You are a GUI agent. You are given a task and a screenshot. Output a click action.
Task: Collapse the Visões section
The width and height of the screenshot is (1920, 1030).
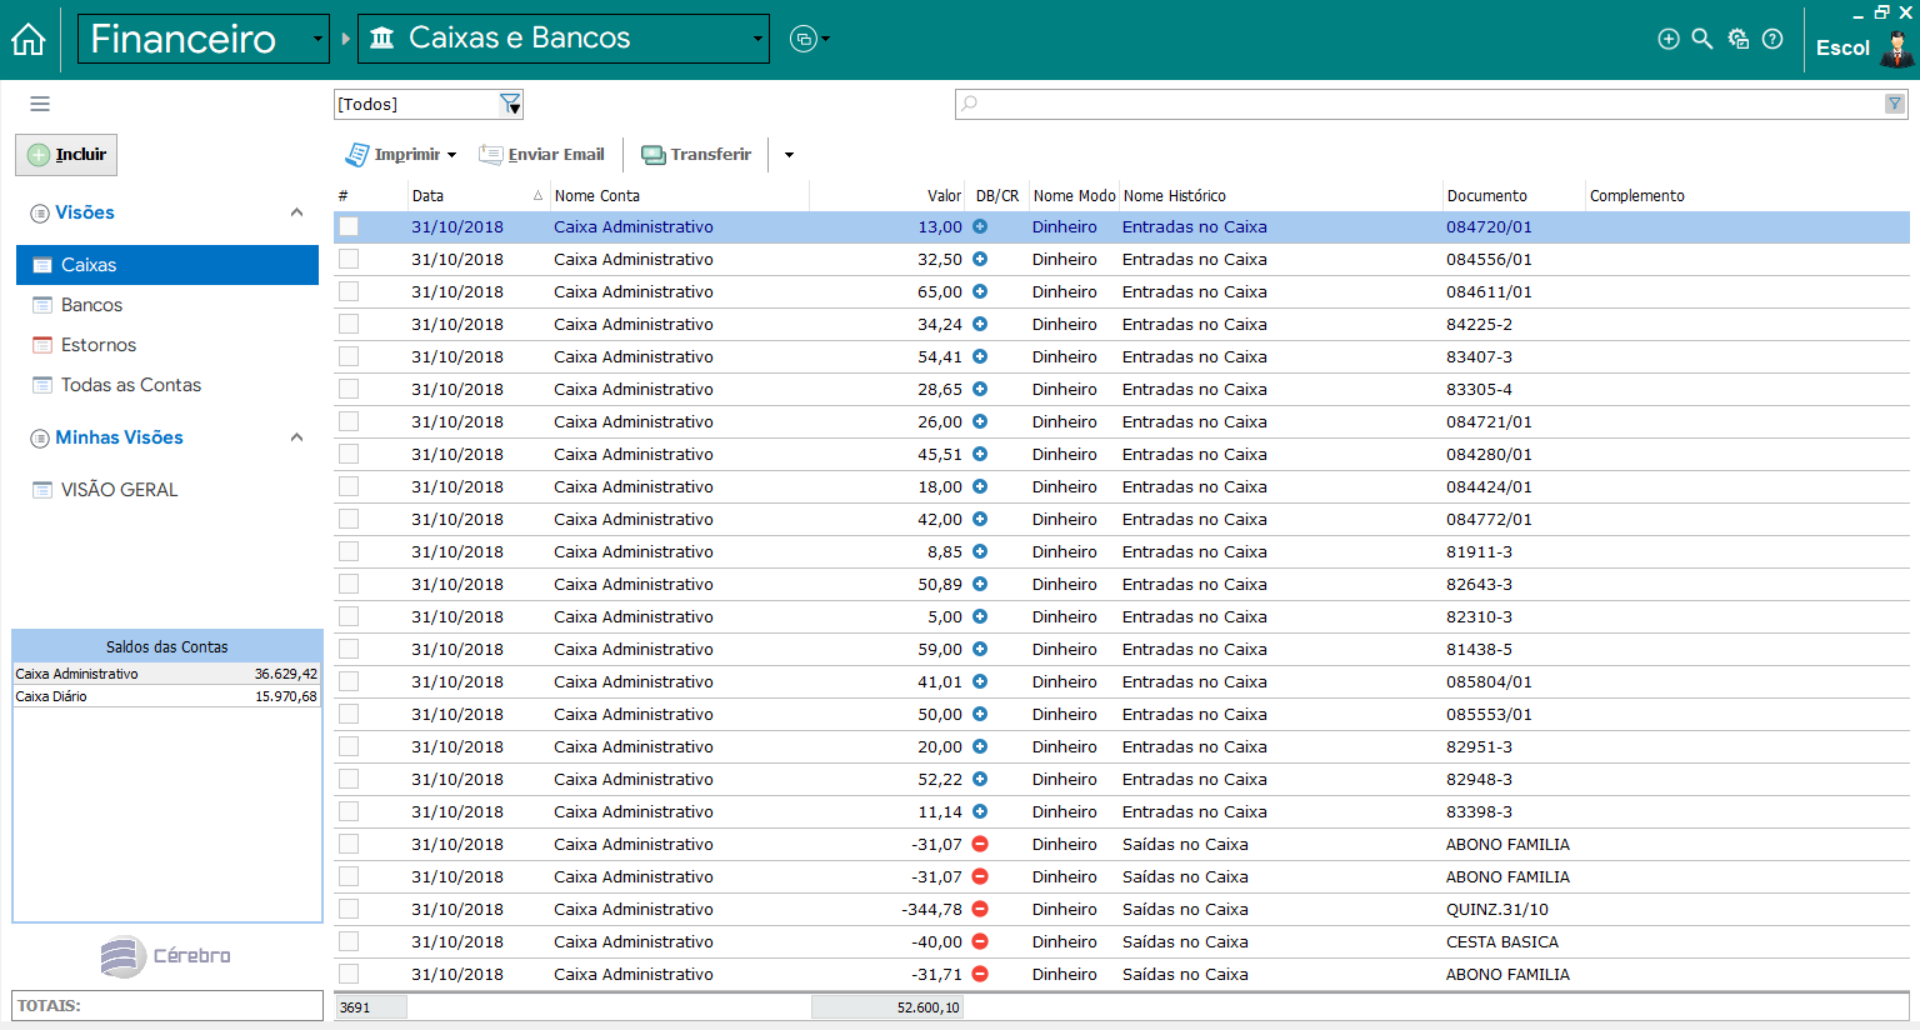[297, 212]
